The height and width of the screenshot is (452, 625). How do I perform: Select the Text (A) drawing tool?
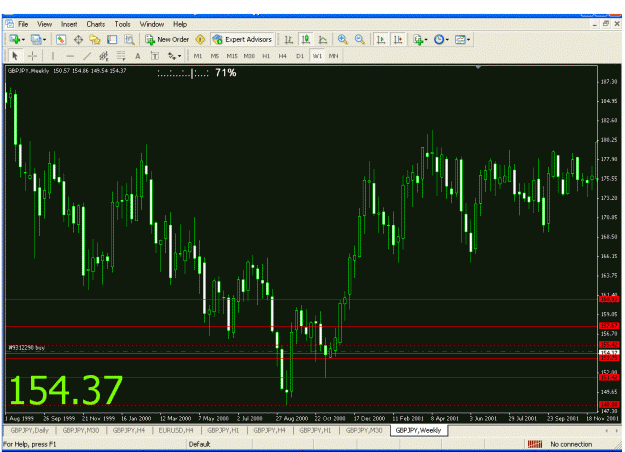(138, 56)
